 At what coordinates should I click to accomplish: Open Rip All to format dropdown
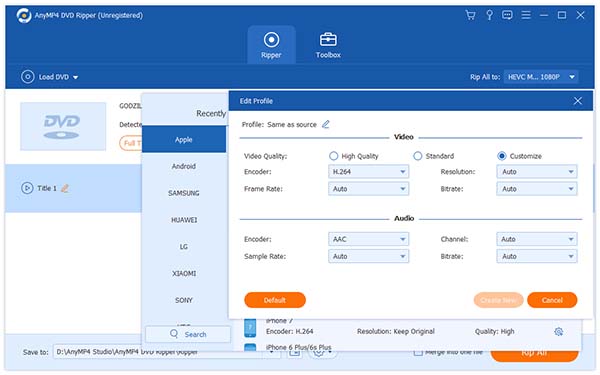541,77
